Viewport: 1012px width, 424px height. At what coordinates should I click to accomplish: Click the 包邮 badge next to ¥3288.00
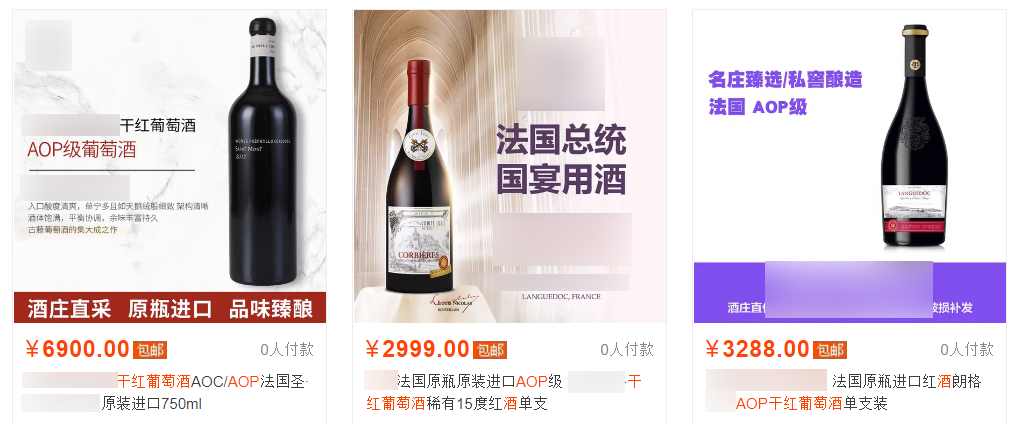point(830,350)
